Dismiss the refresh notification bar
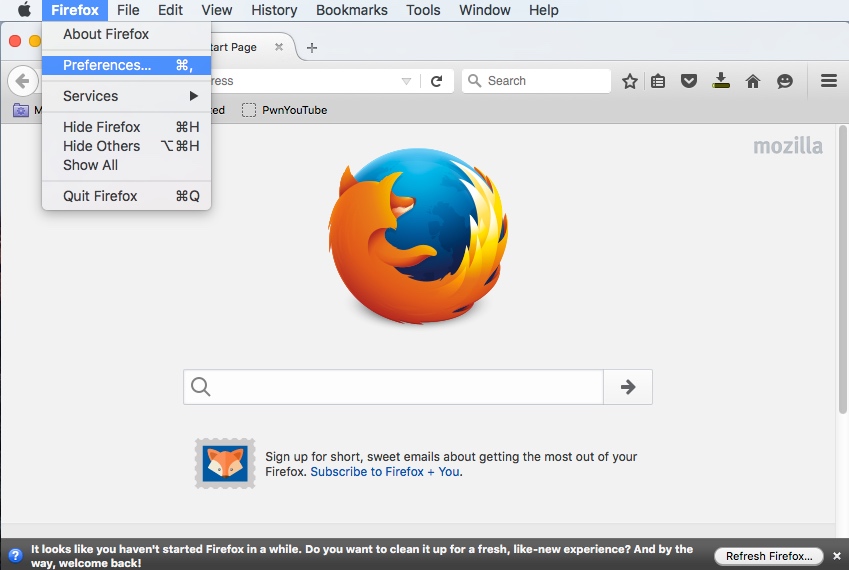This screenshot has width=849, height=570. pyautogui.click(x=837, y=556)
